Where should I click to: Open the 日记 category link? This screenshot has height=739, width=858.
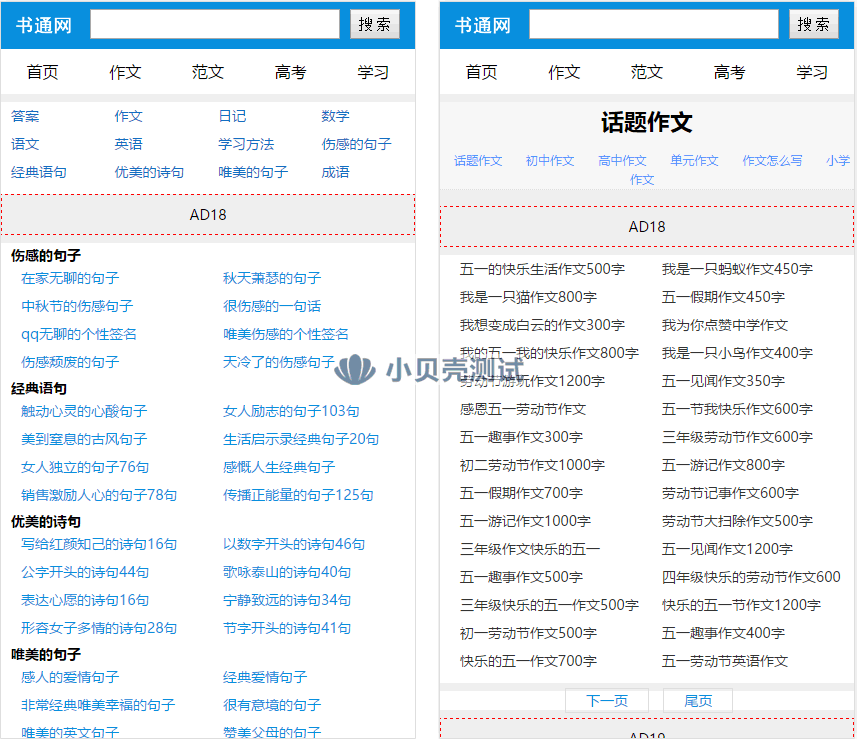[232, 116]
